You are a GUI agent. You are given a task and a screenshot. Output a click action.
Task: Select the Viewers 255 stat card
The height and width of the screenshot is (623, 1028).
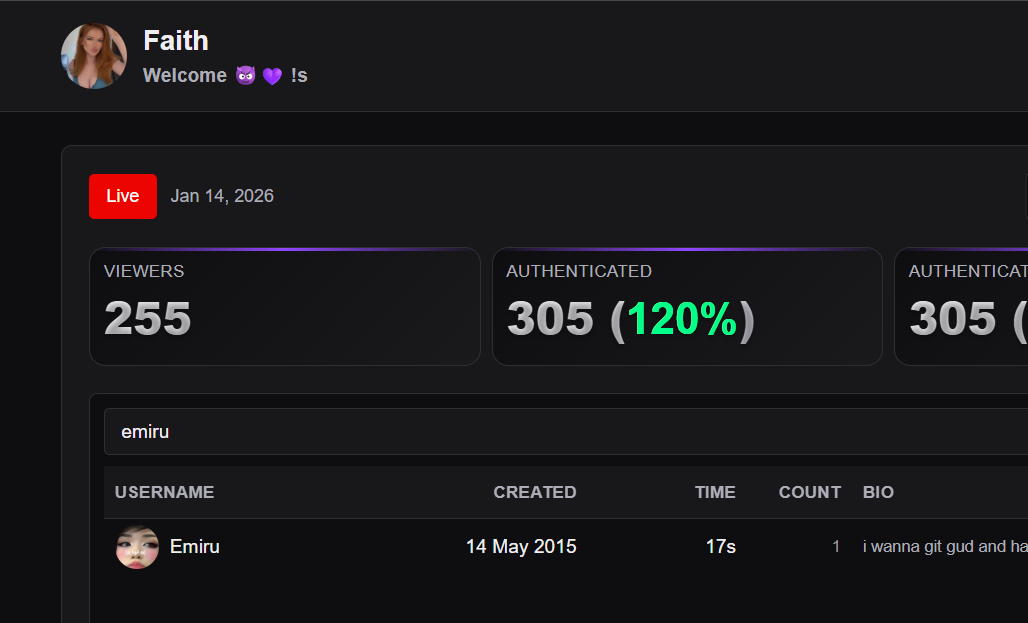(x=285, y=306)
